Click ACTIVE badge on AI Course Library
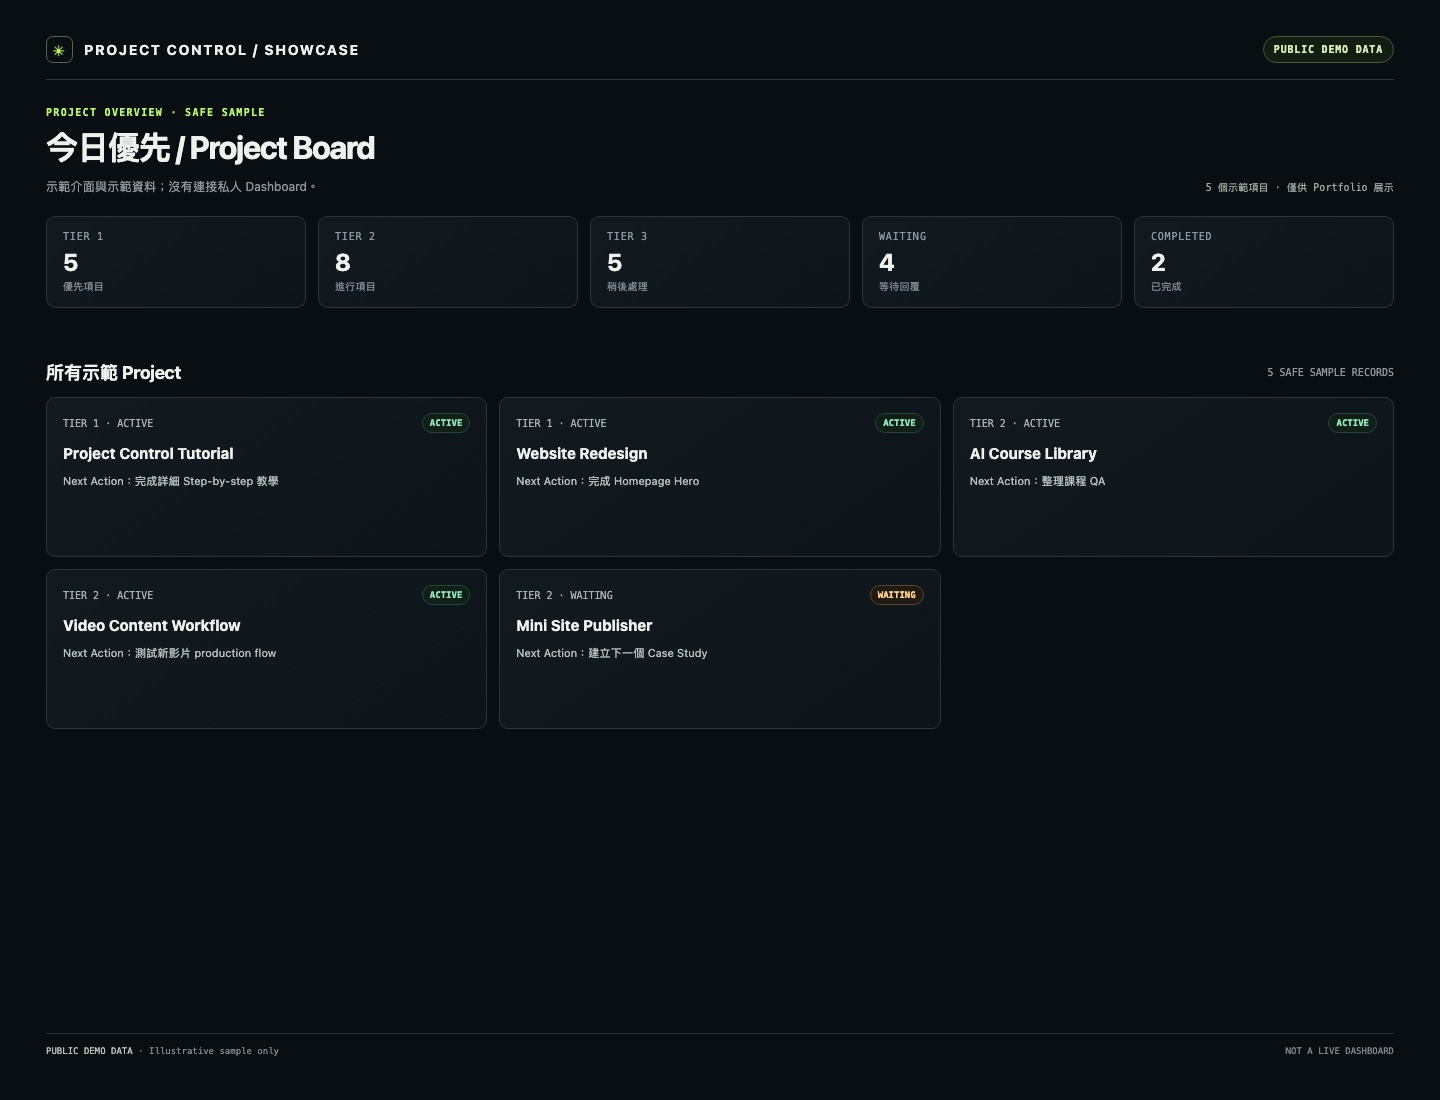The height and width of the screenshot is (1100, 1440). 1353,423
